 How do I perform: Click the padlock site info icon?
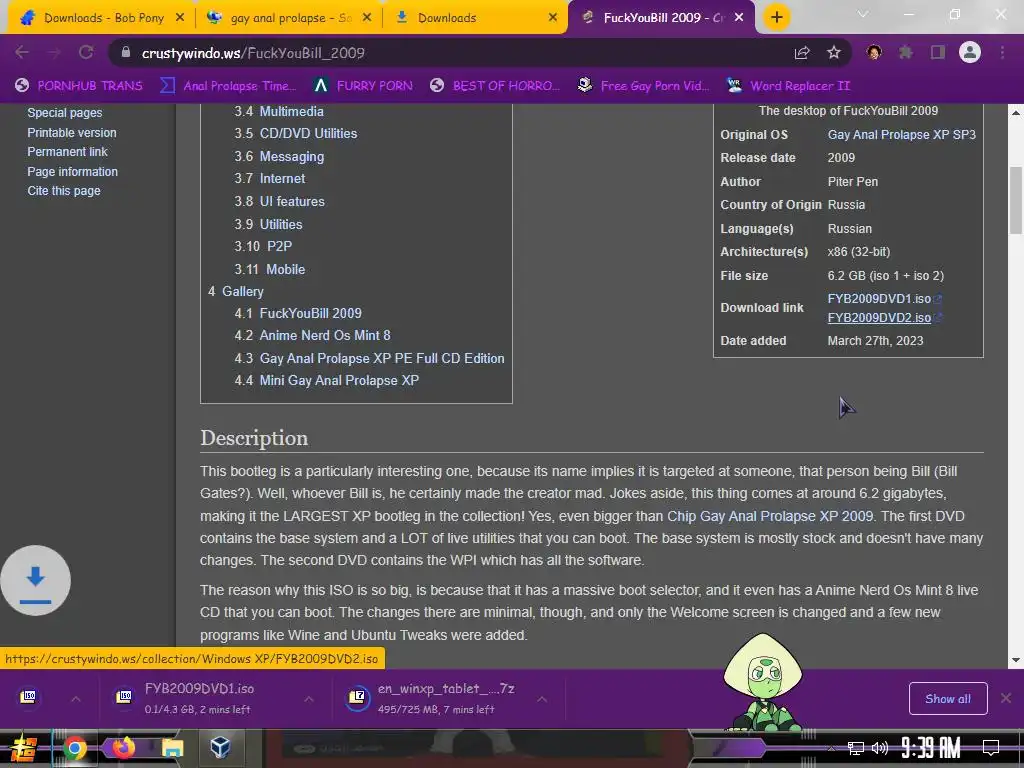coord(126,52)
